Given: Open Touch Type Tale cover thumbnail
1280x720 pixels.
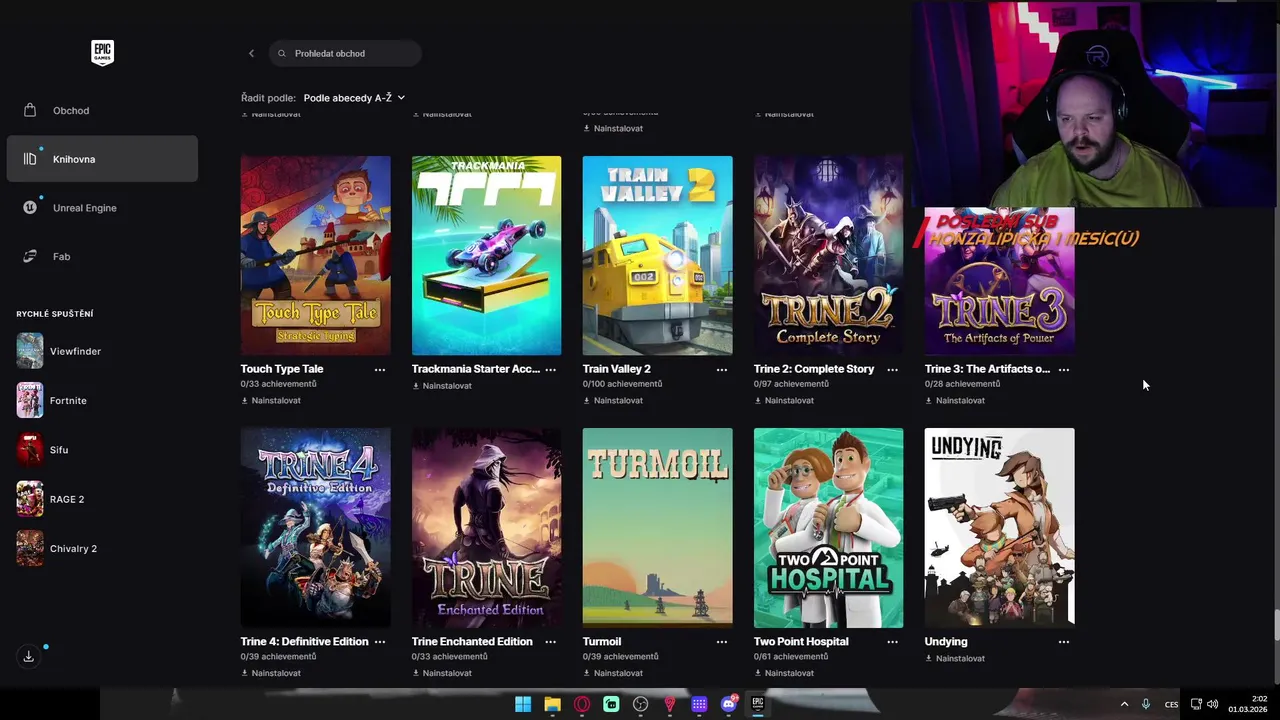Looking at the screenshot, I should tap(316, 255).
